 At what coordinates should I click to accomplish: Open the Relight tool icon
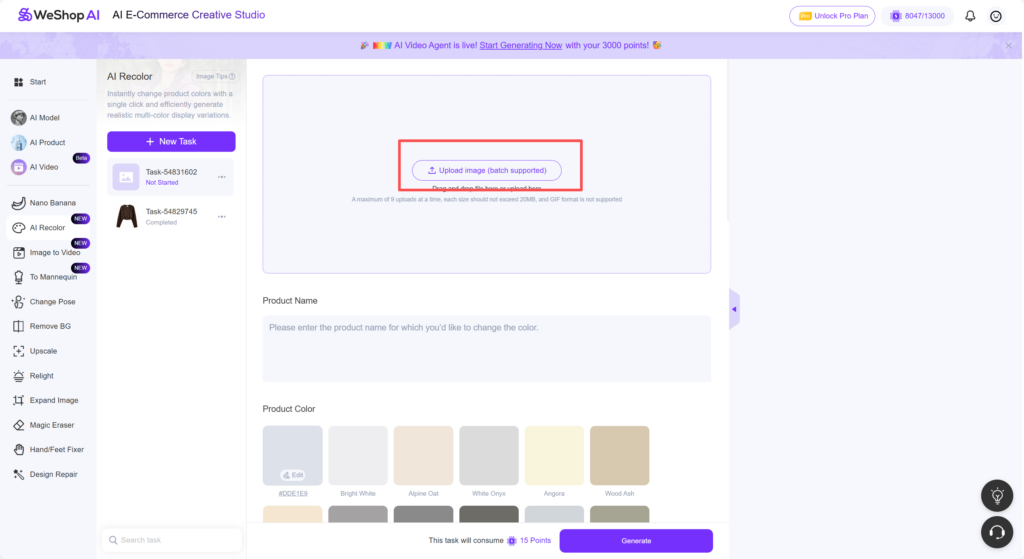pos(18,375)
